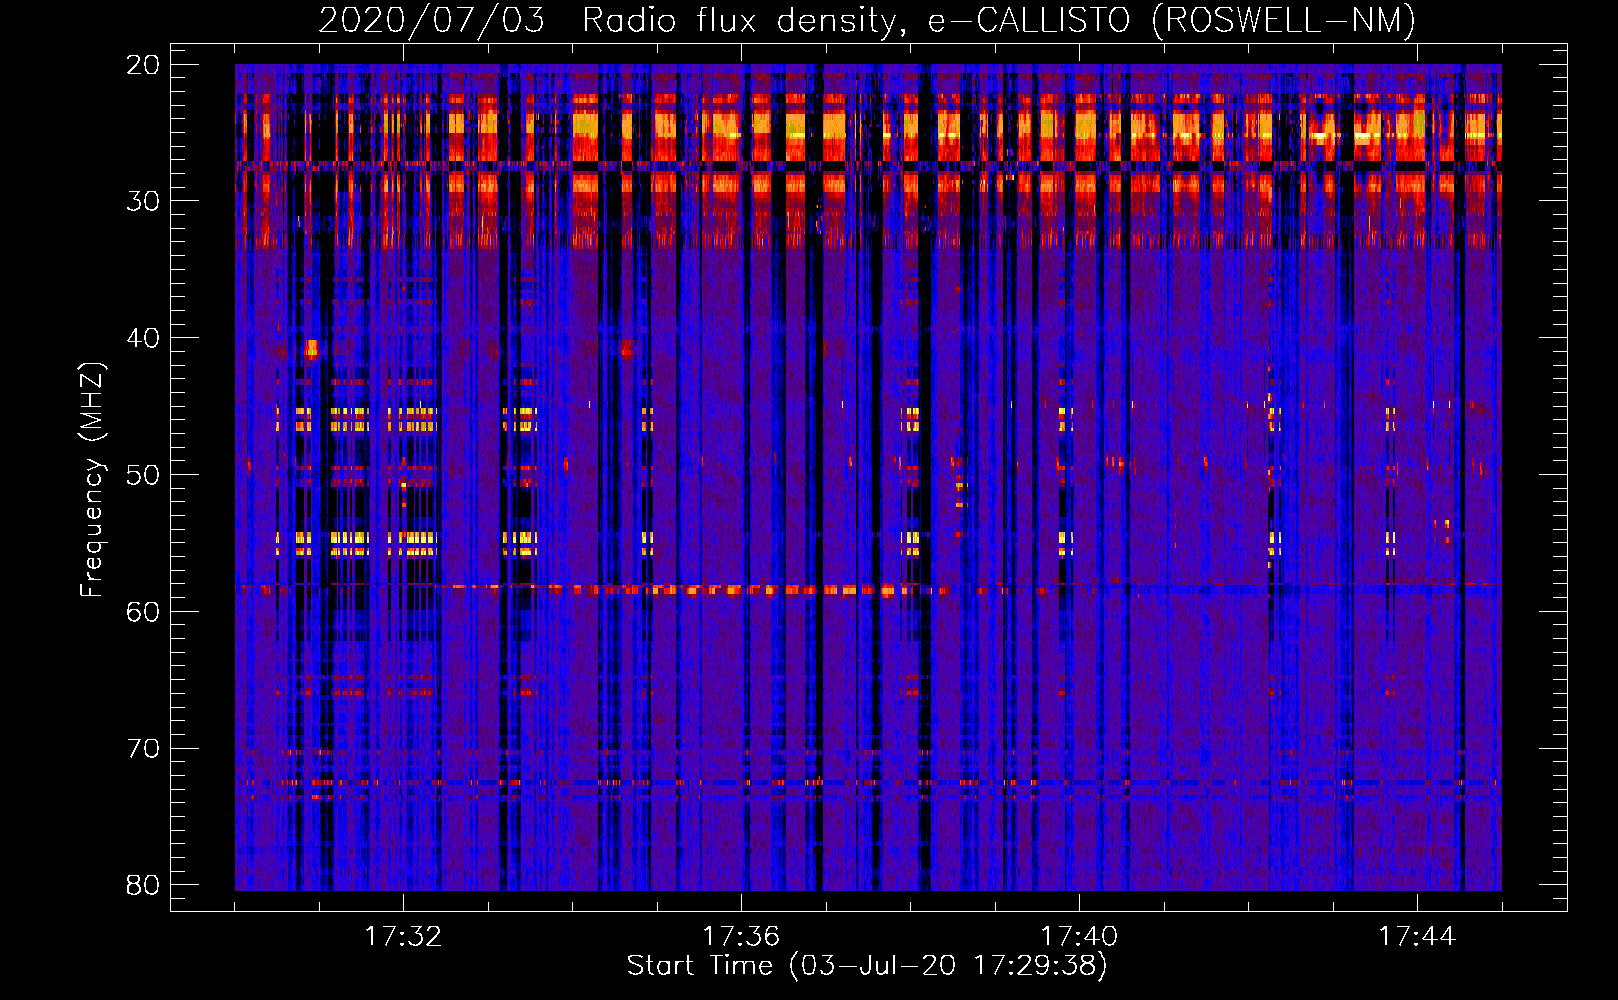This screenshot has width=1618, height=1000.
Task: Click the 17:36 time tick label
Action: click(x=741, y=937)
